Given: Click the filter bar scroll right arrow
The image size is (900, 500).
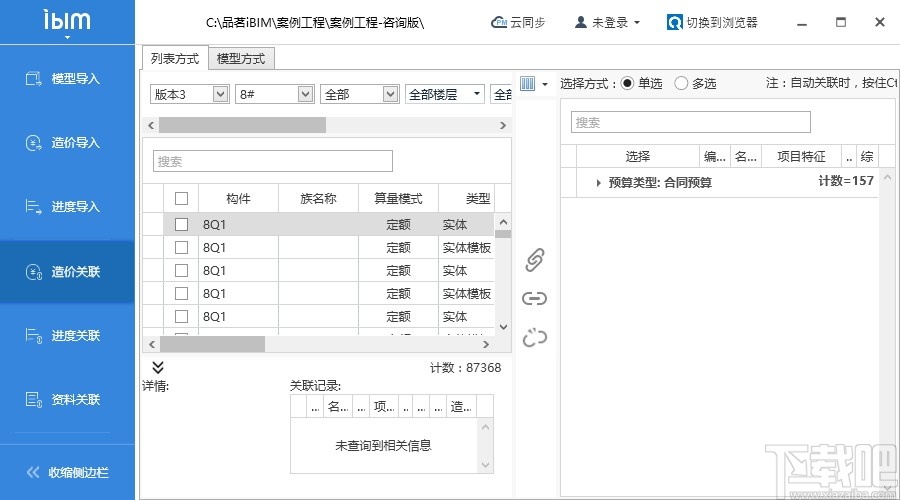Looking at the screenshot, I should pyautogui.click(x=503, y=125).
